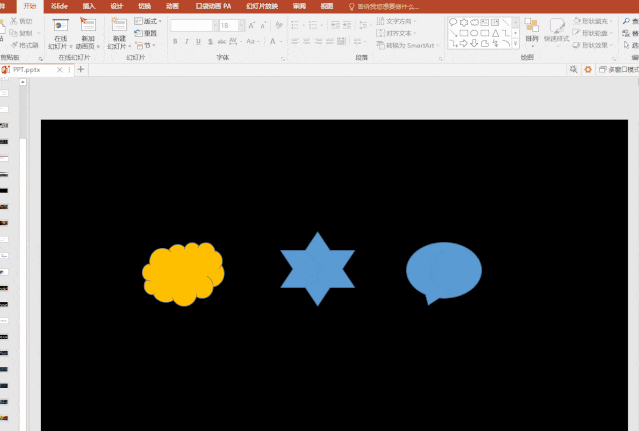Click the 新建幻灯片 new slide icon
Viewport: 639px width, 431px height.
[119, 25]
